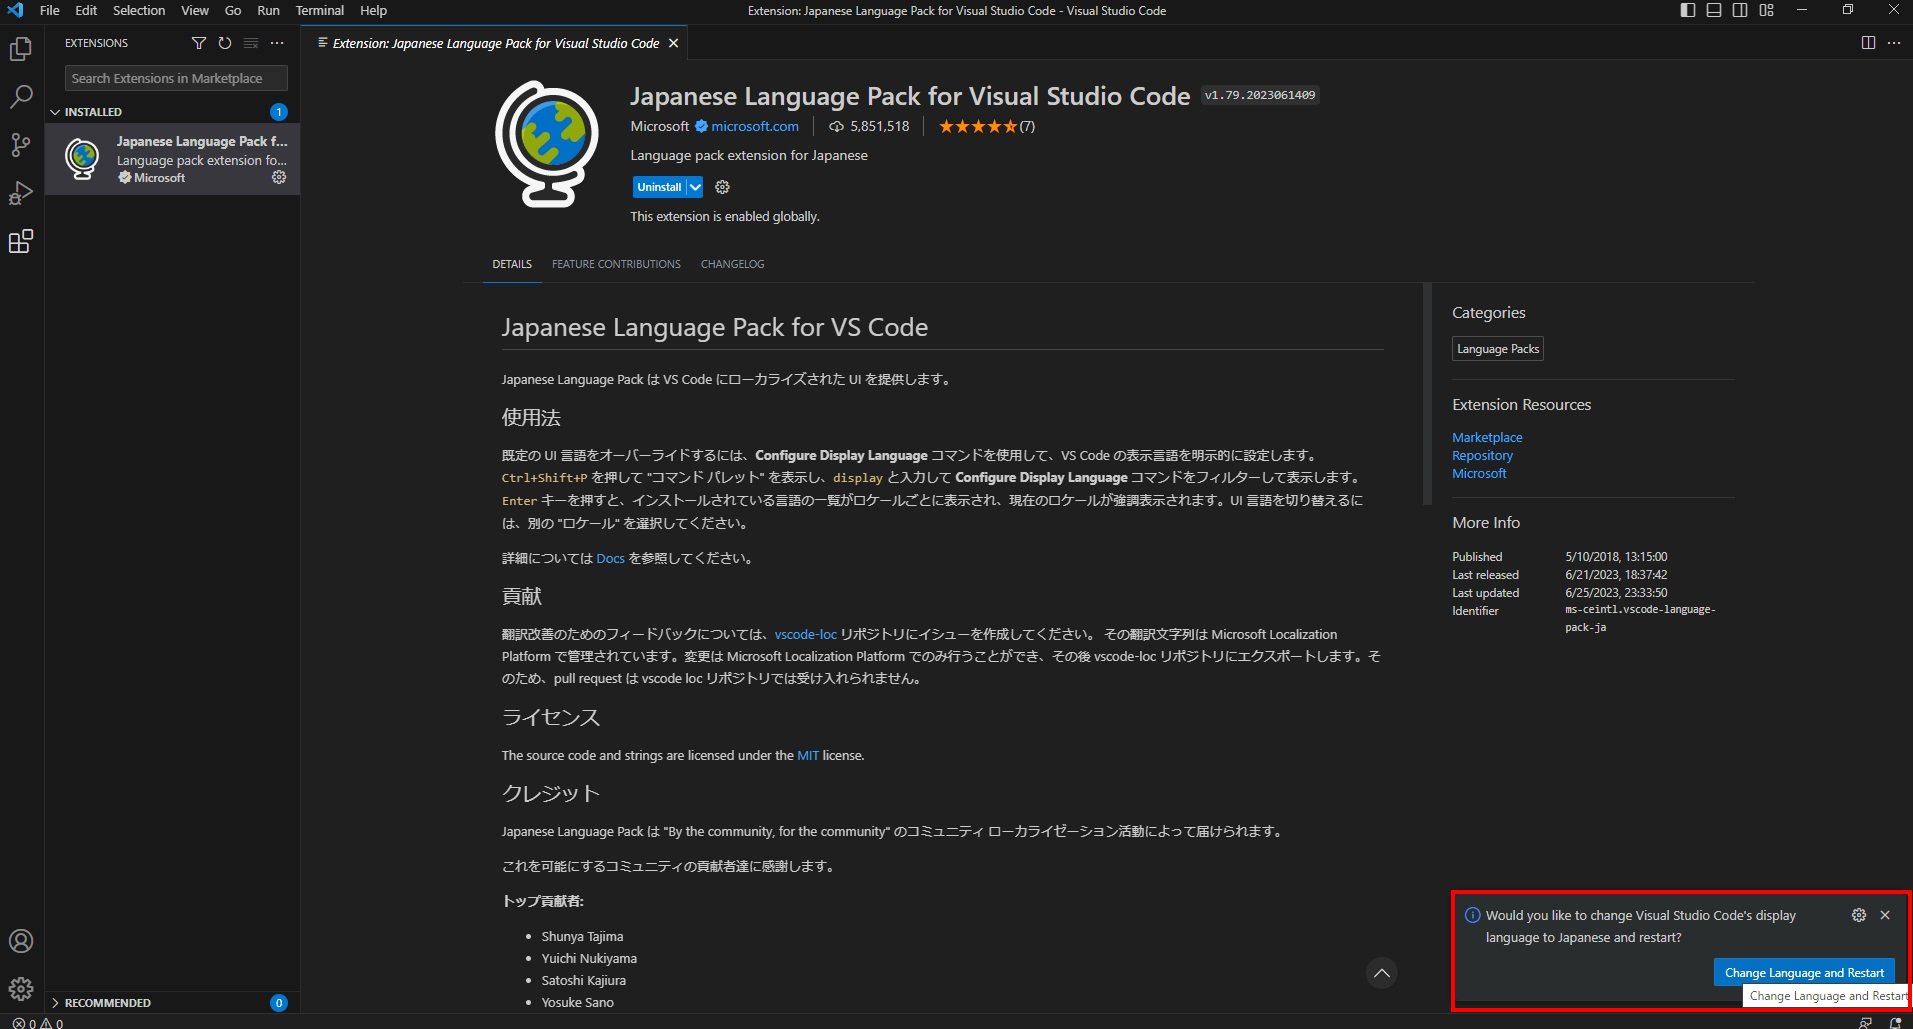The image size is (1913, 1029).
Task: Click Change Language and Restart button
Action: (1804, 972)
